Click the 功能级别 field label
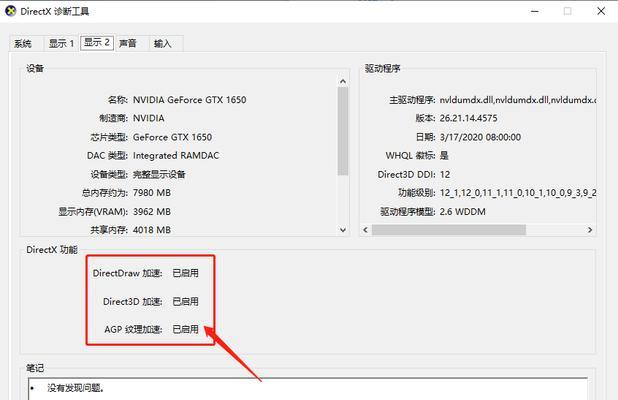The width and height of the screenshot is (618, 400). [x=417, y=193]
